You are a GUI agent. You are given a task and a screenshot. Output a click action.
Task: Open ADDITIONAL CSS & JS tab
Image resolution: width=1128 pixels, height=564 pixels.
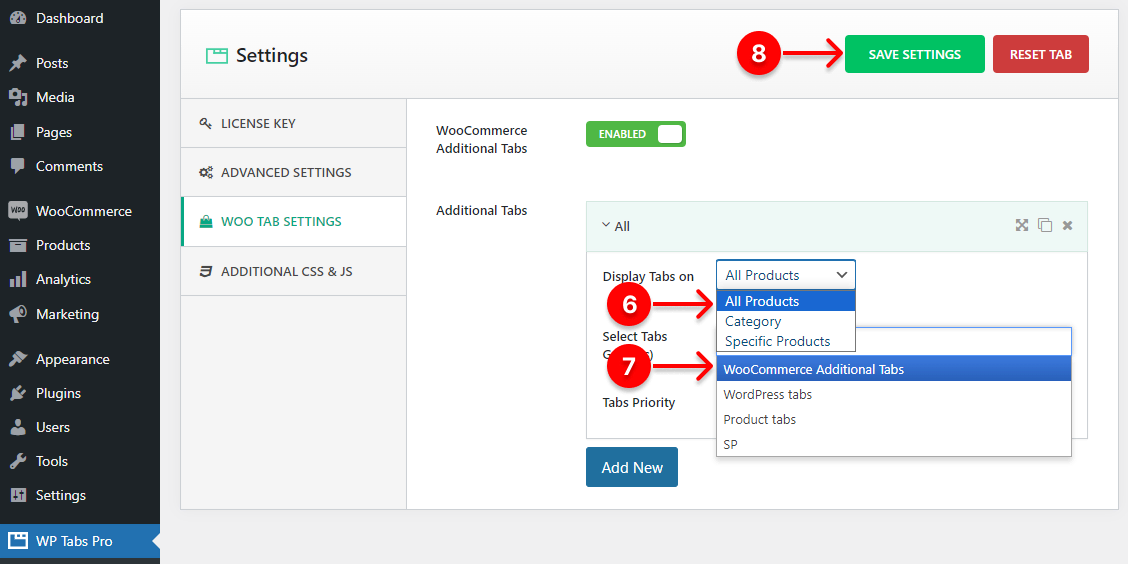point(294,271)
